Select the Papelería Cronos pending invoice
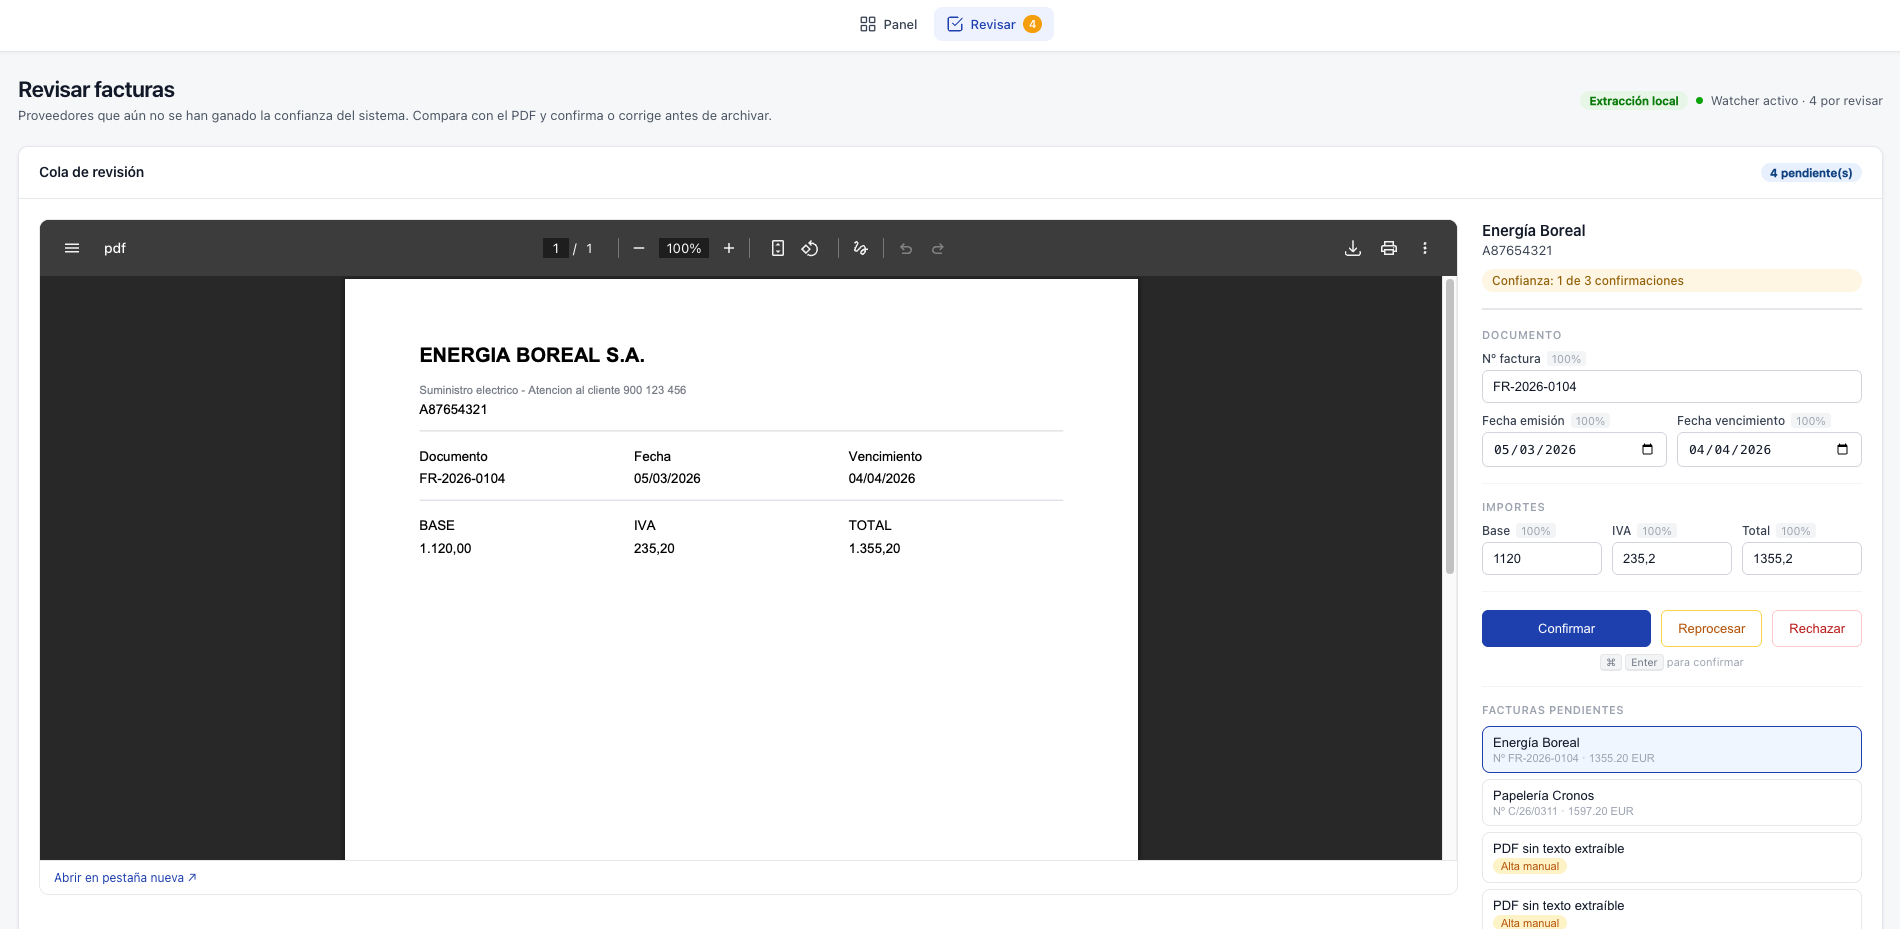1900x929 pixels. tap(1671, 802)
